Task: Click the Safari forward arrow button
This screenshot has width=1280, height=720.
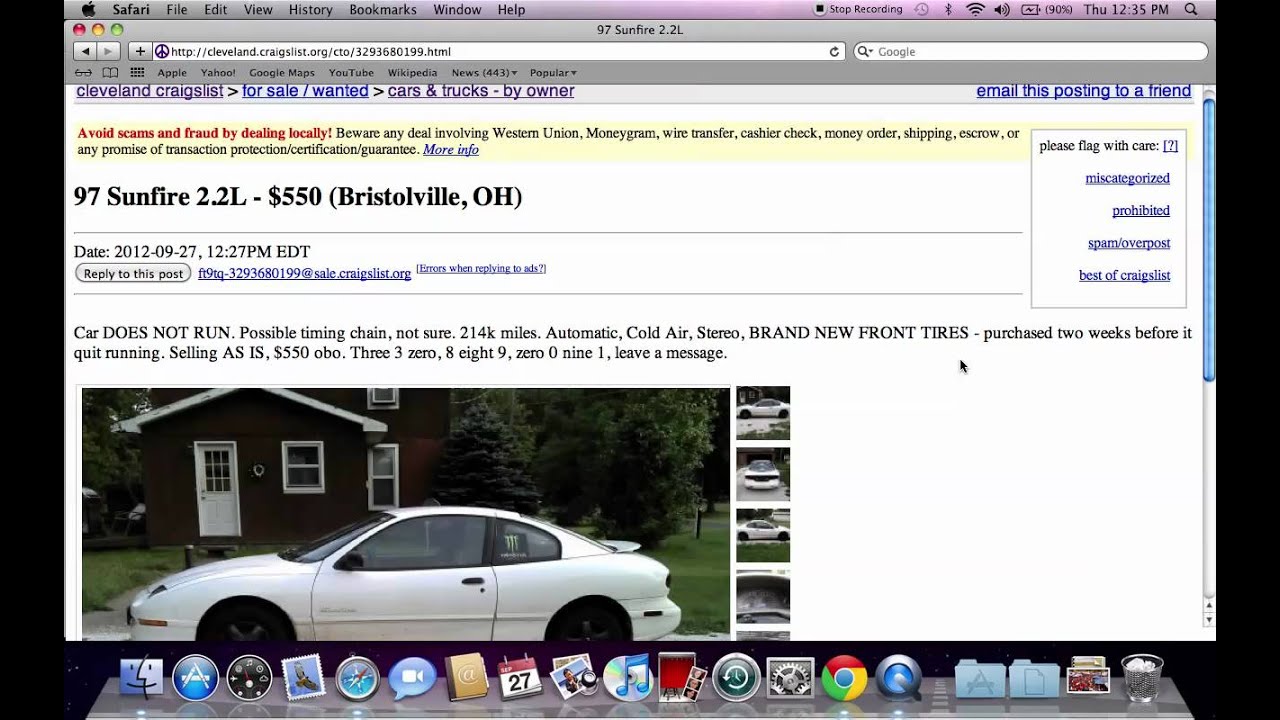Action: [109, 51]
